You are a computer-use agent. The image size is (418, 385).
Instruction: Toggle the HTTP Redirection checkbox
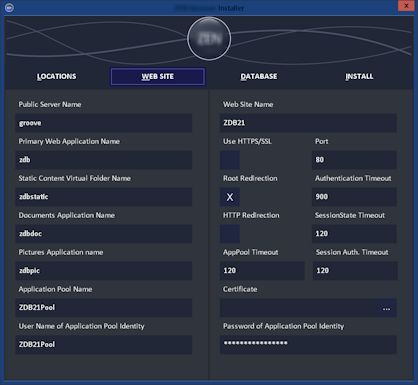pyautogui.click(x=230, y=234)
